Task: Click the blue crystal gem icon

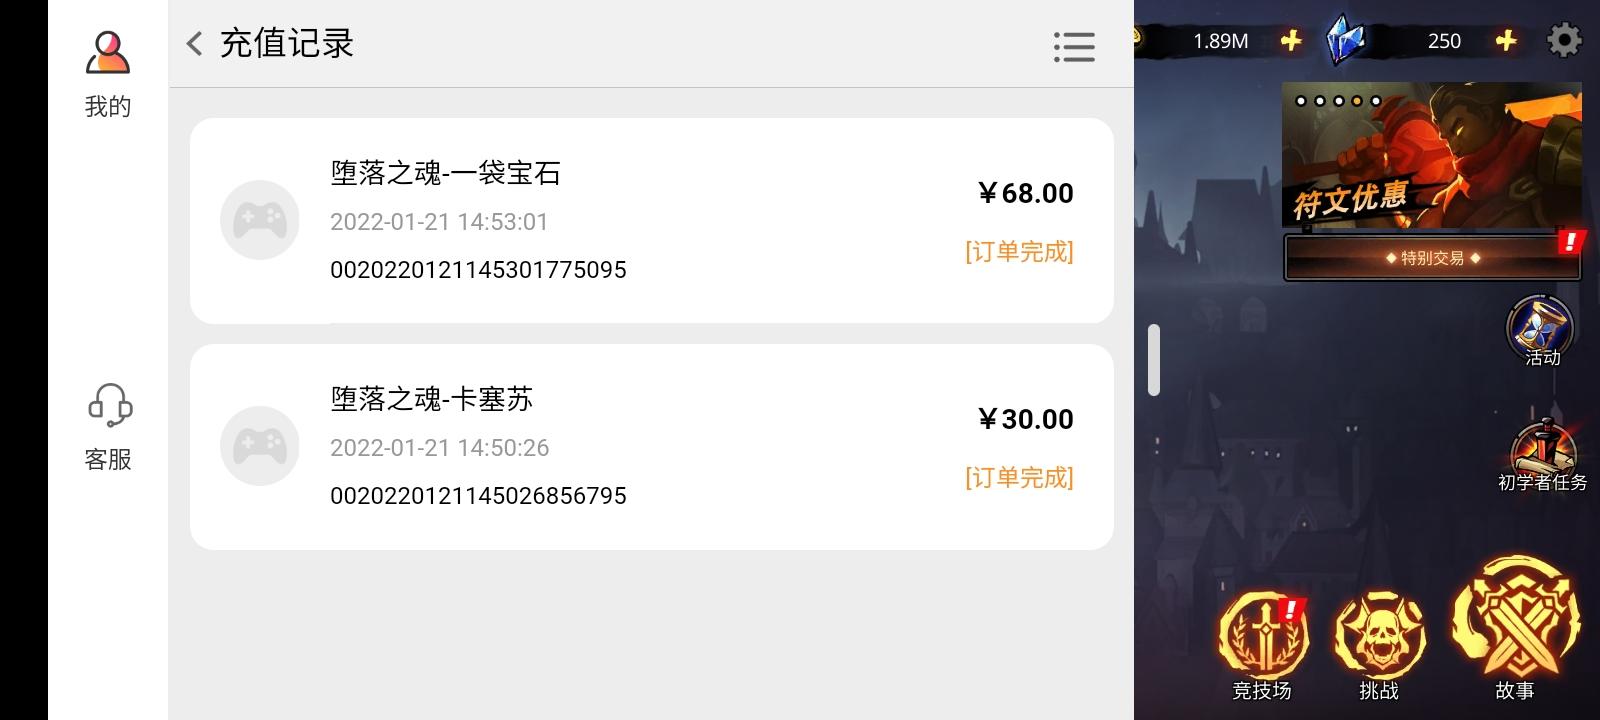Action: [1346, 40]
